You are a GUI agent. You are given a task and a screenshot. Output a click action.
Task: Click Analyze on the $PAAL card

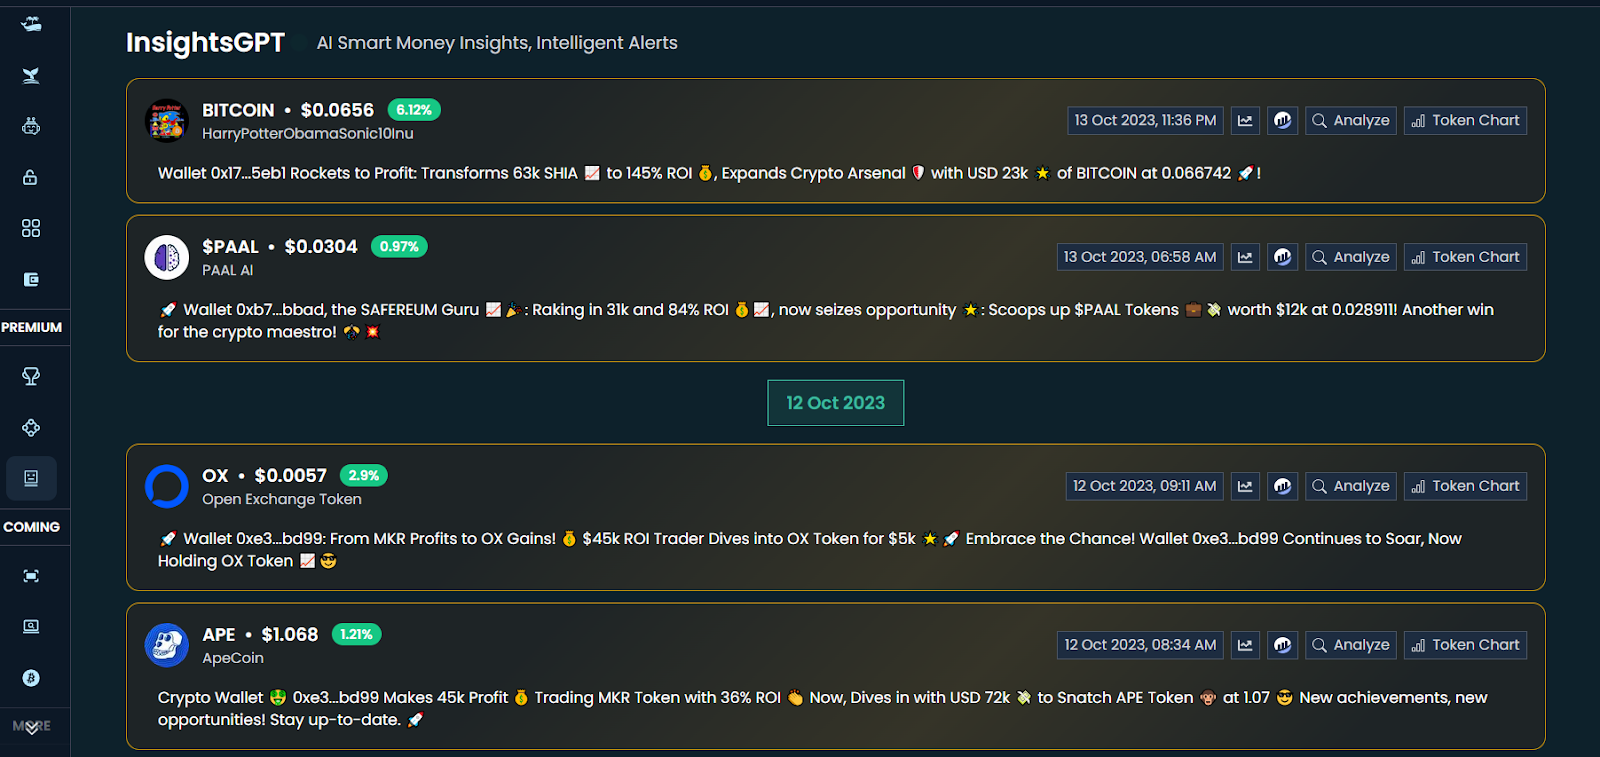point(1351,257)
